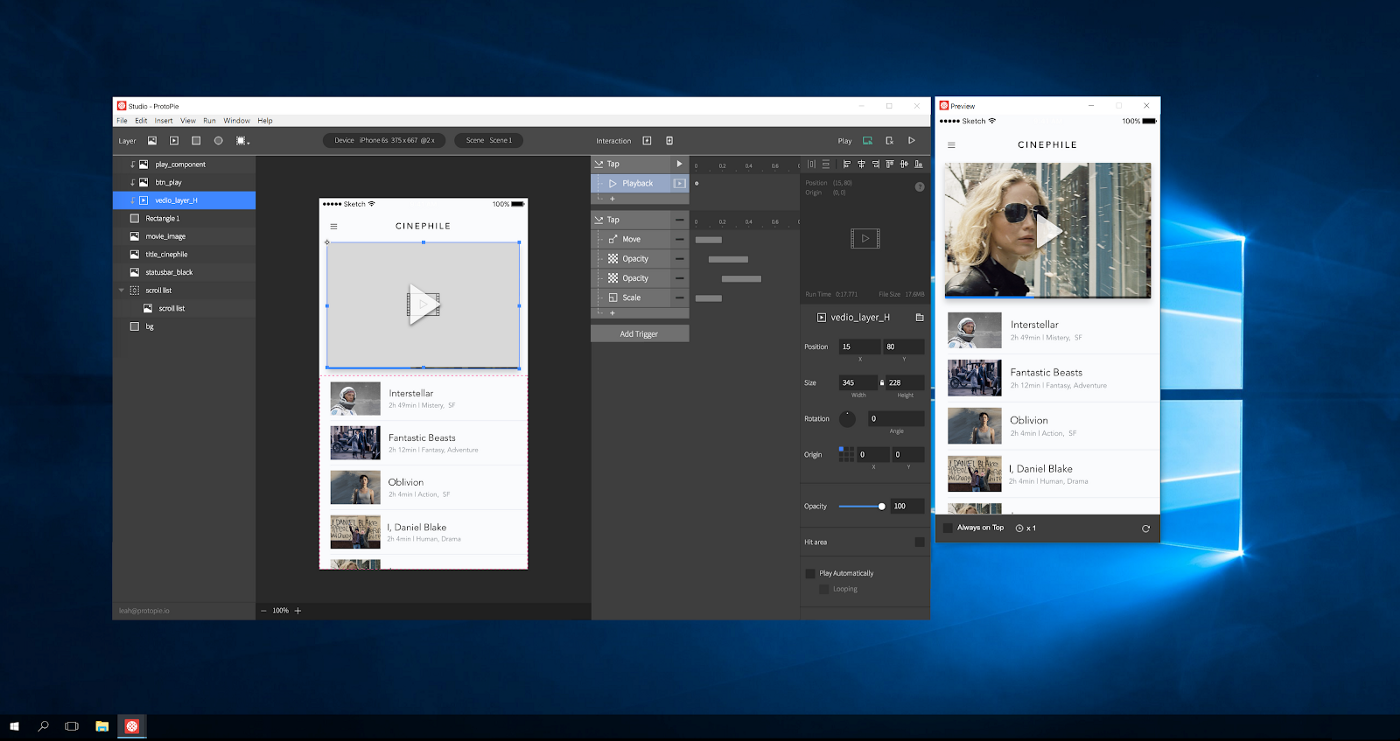Click the Opacity slider handle
The height and width of the screenshot is (741, 1400).
[881, 506]
